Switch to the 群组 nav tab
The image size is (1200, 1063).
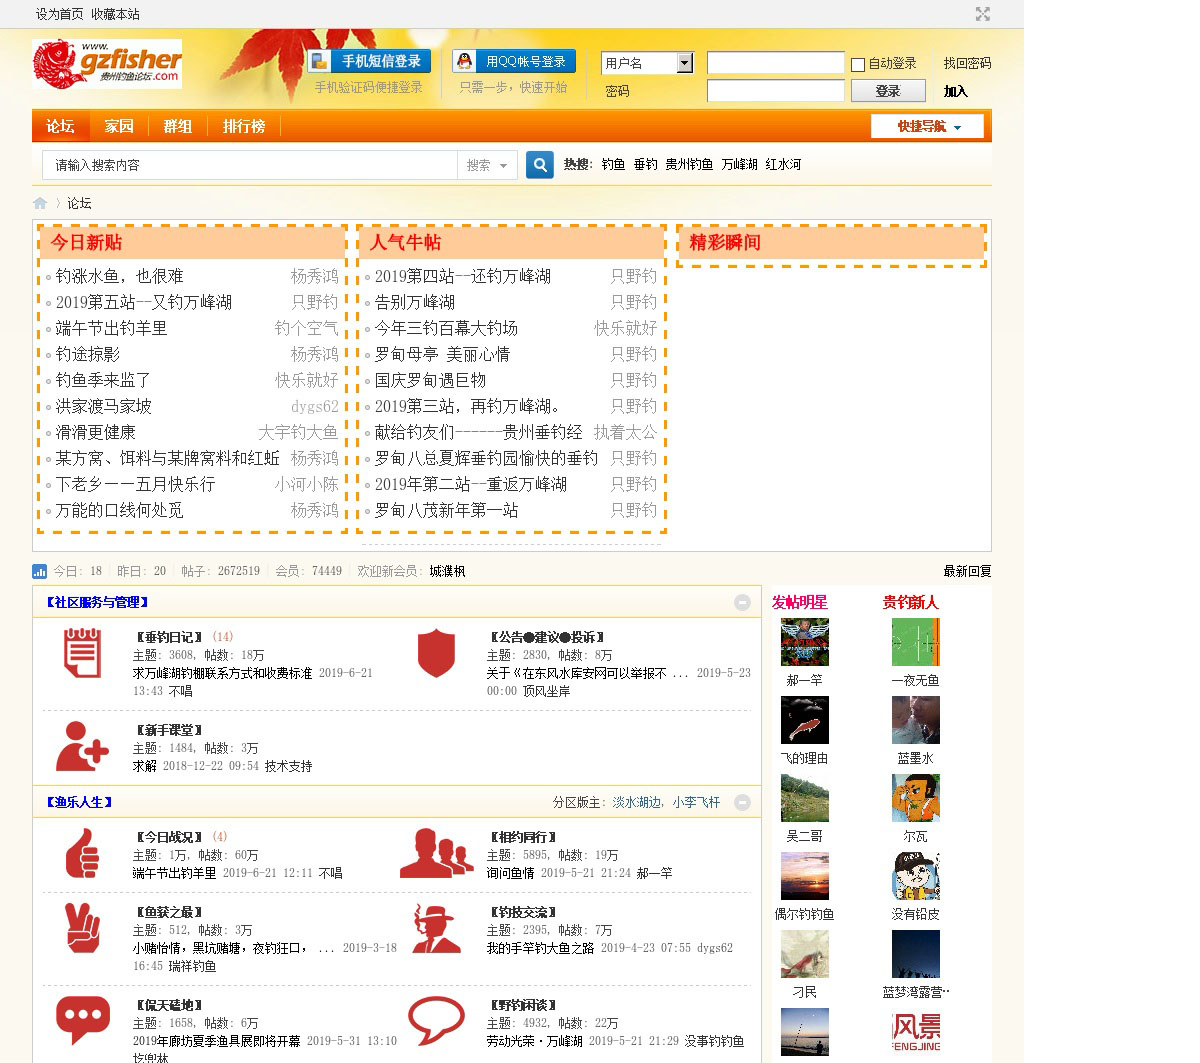pyautogui.click(x=178, y=126)
